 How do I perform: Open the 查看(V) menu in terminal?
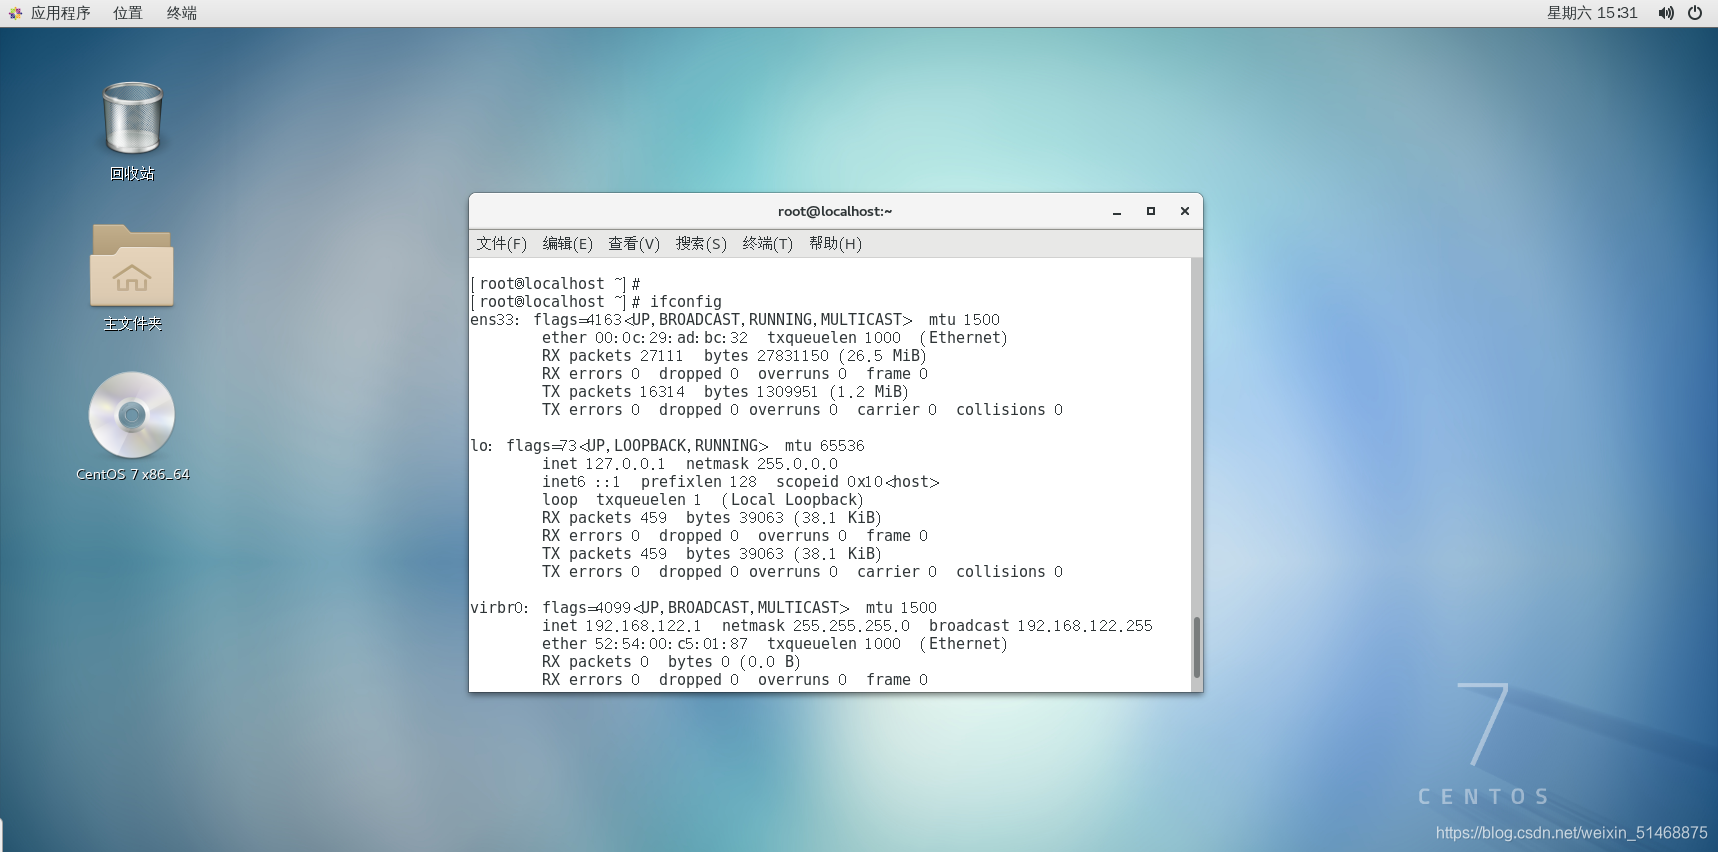tap(634, 243)
